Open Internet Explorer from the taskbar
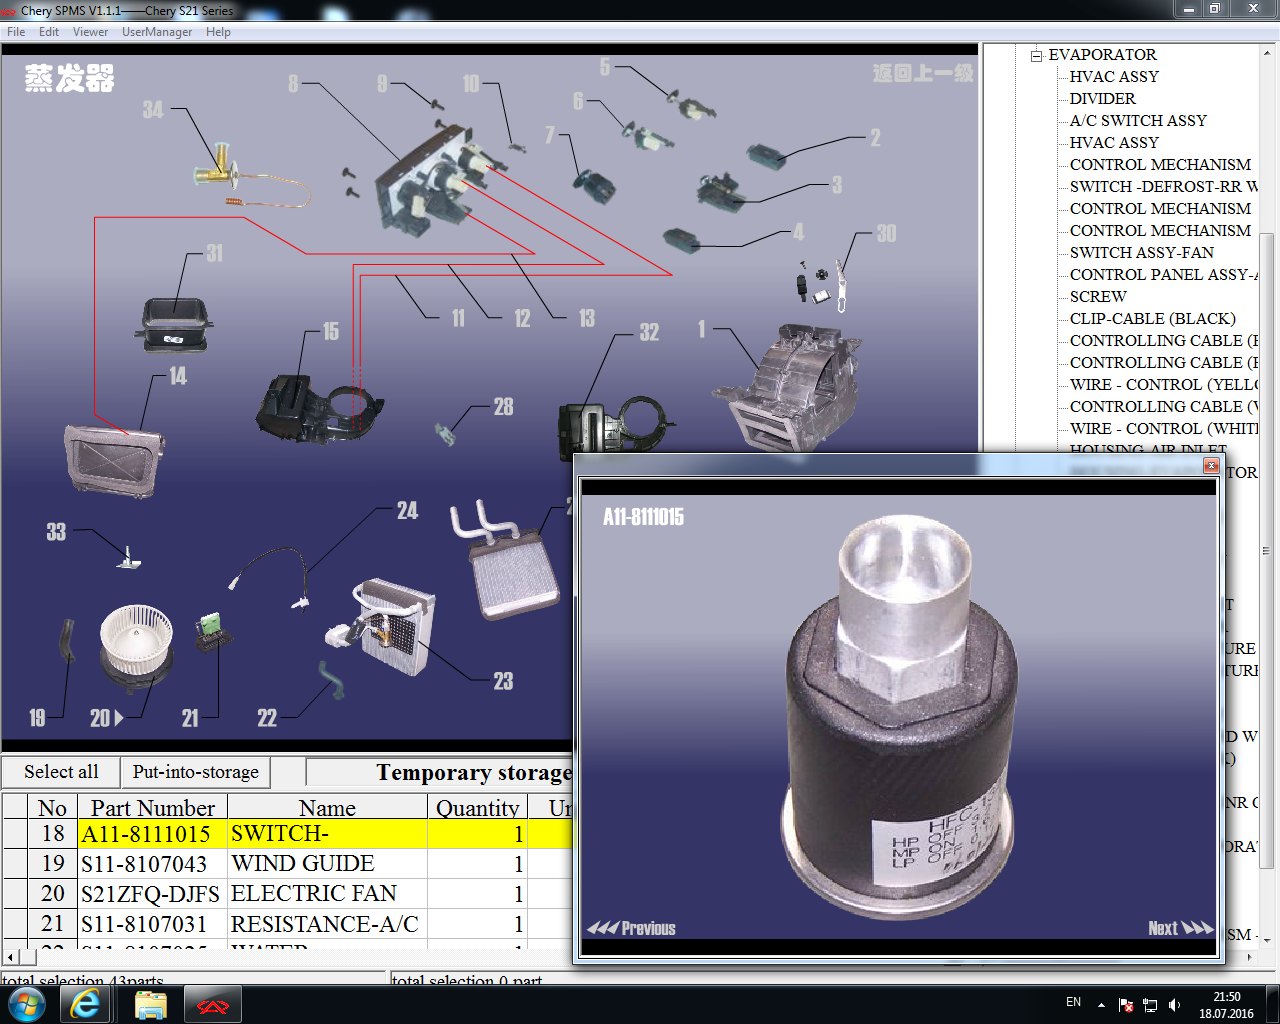Screen dimensions: 1280x1024 (86, 1004)
